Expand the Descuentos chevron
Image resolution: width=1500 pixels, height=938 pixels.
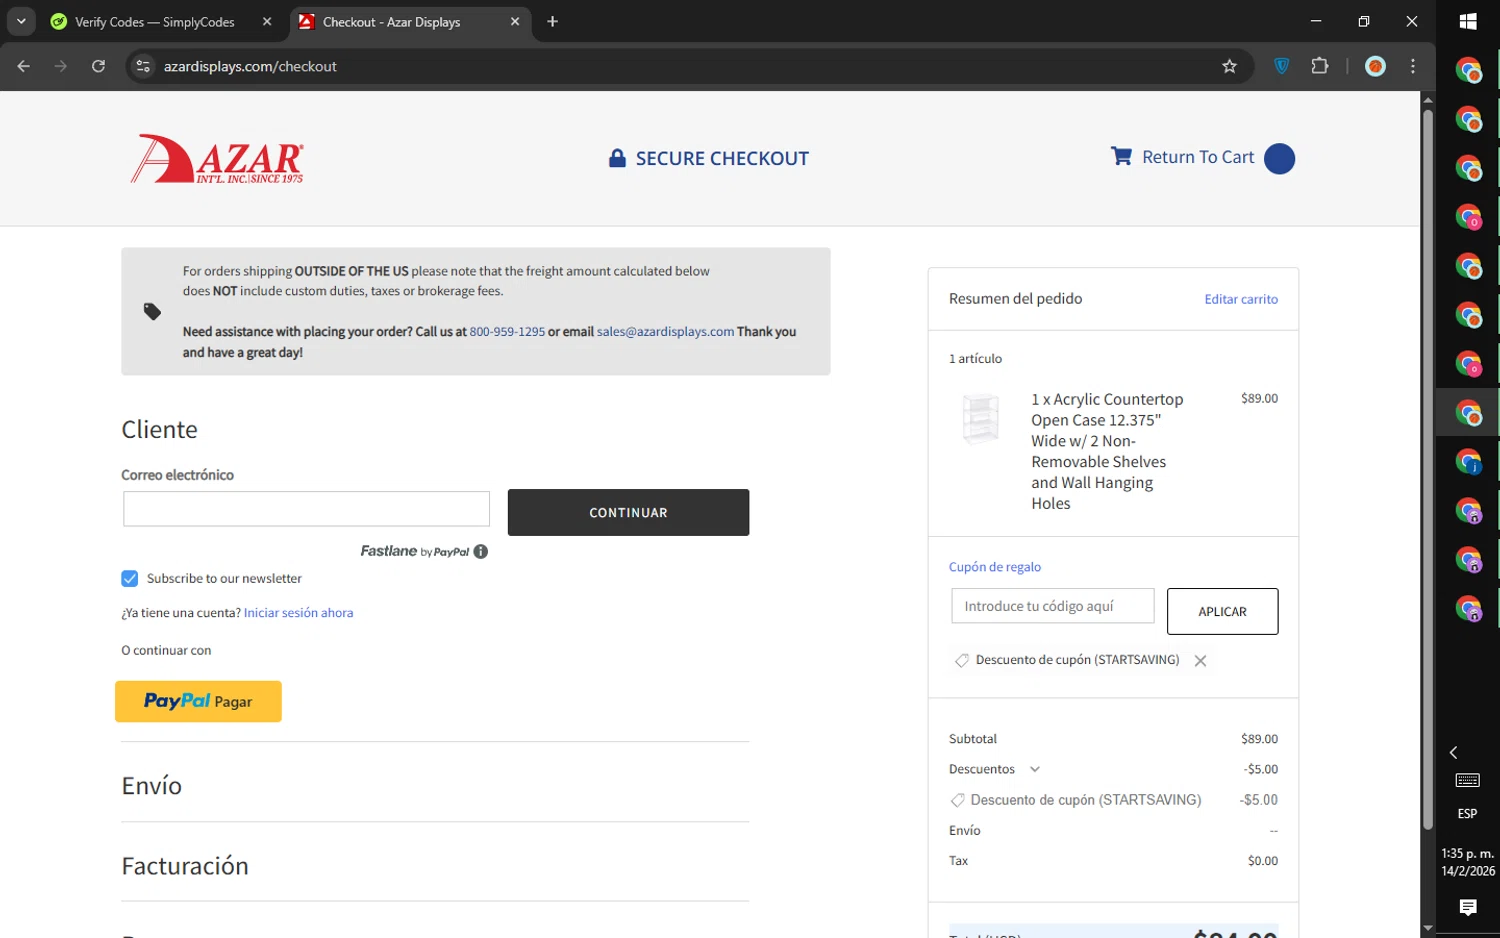tap(1035, 769)
